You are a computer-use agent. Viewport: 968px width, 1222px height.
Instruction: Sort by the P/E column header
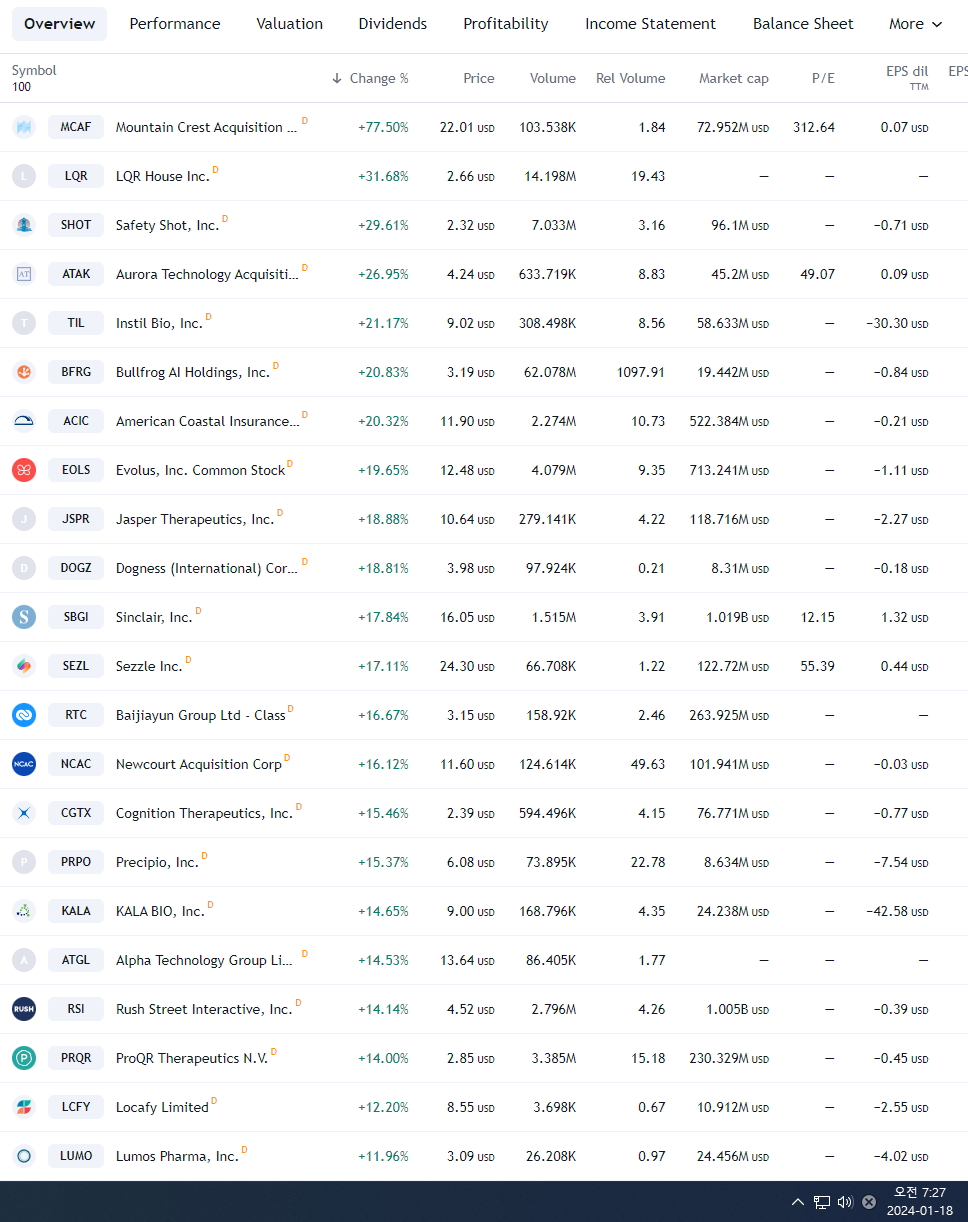point(823,78)
